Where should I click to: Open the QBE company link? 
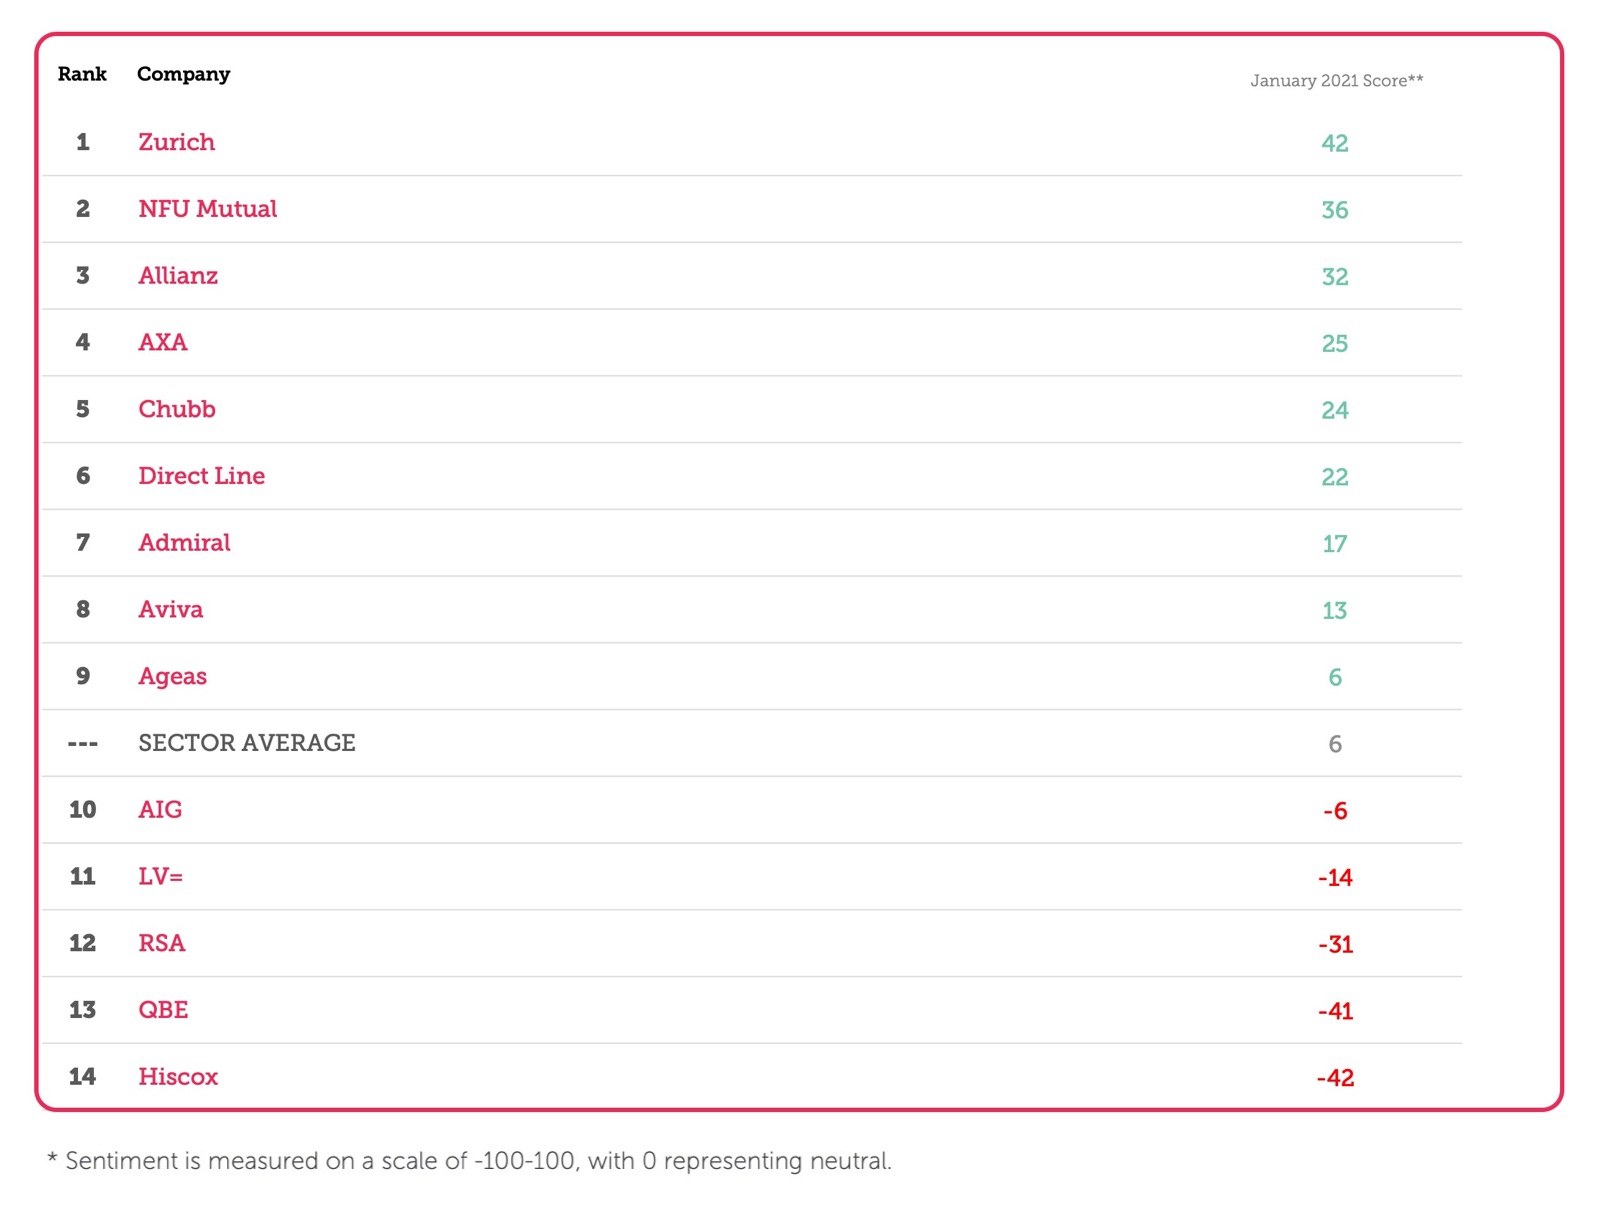coord(163,1010)
